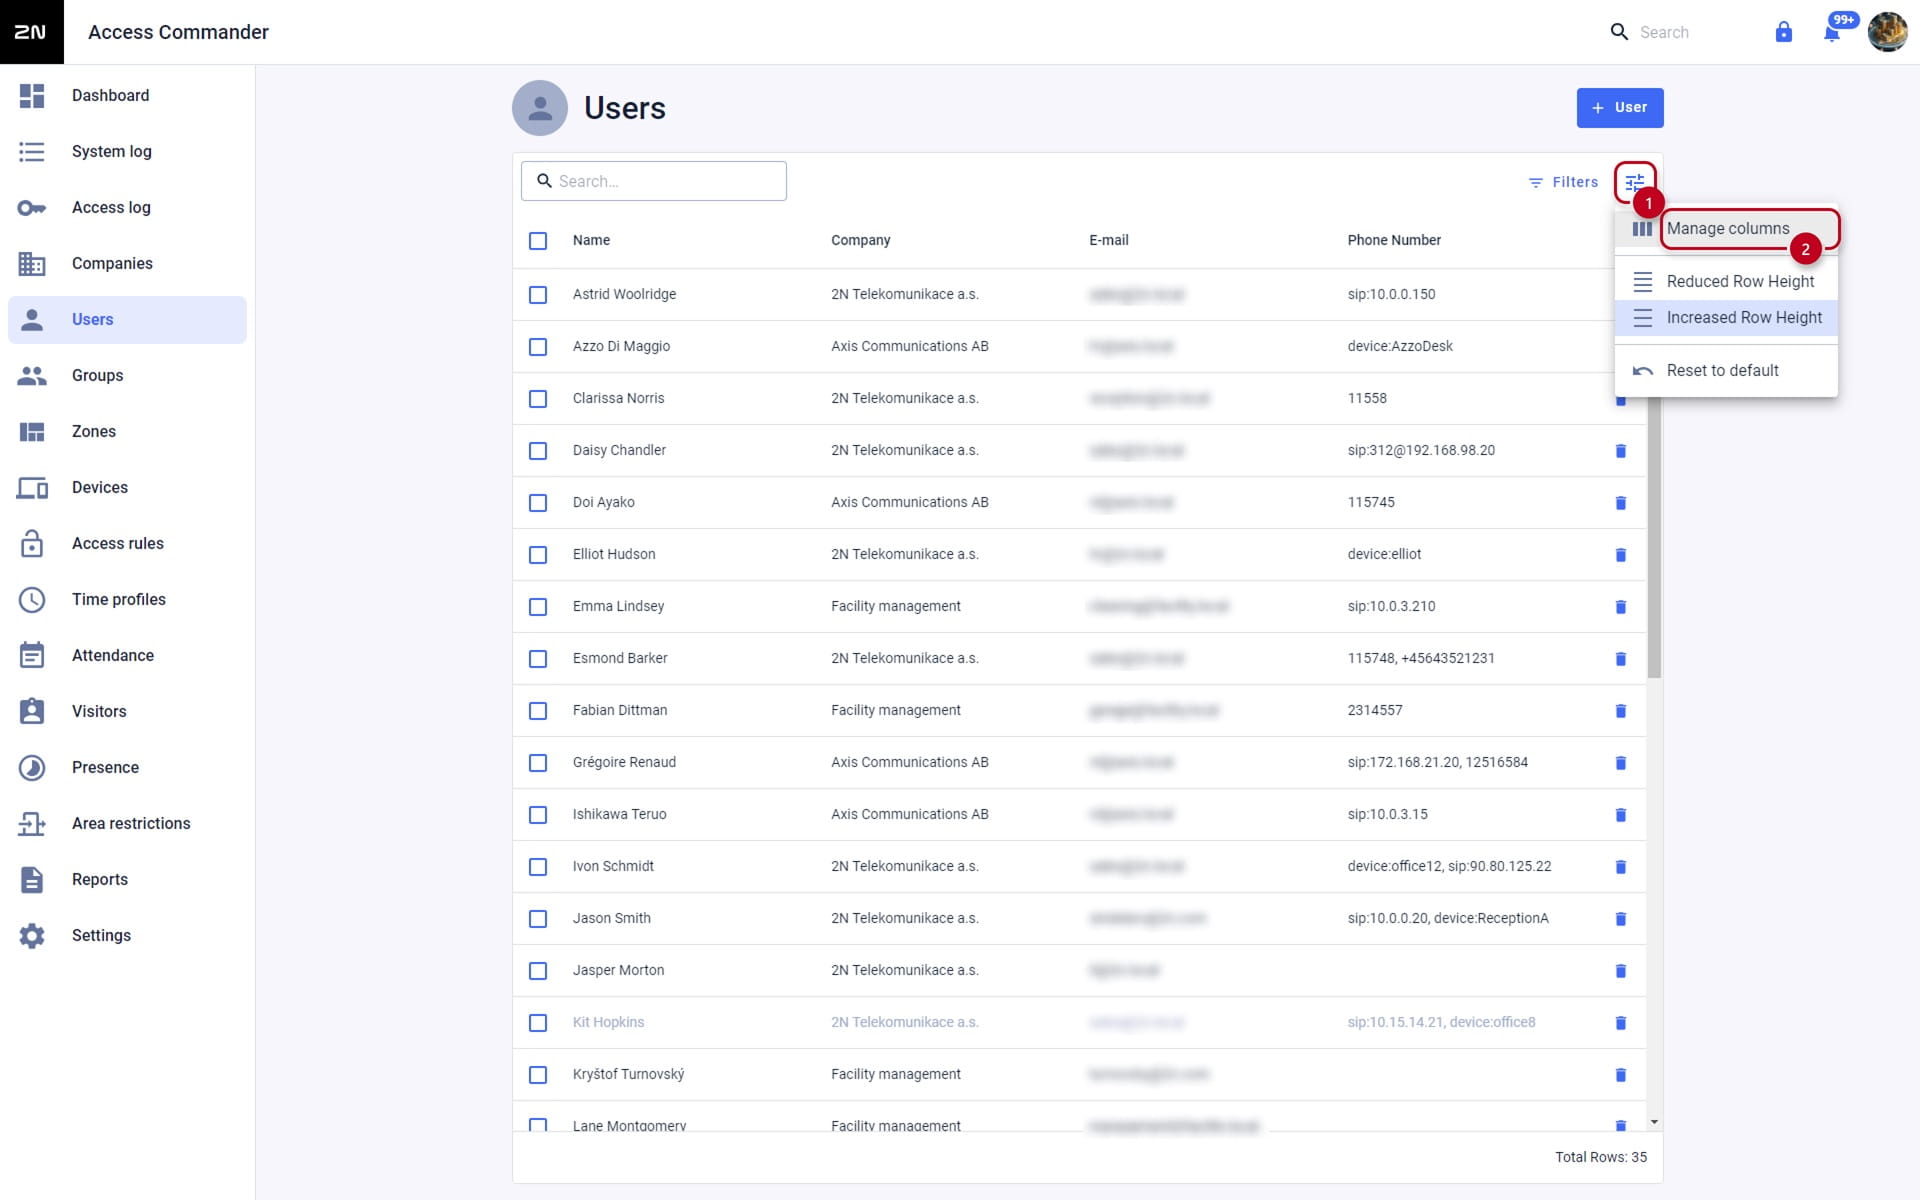Open the Time profiles clock icon

[32, 600]
